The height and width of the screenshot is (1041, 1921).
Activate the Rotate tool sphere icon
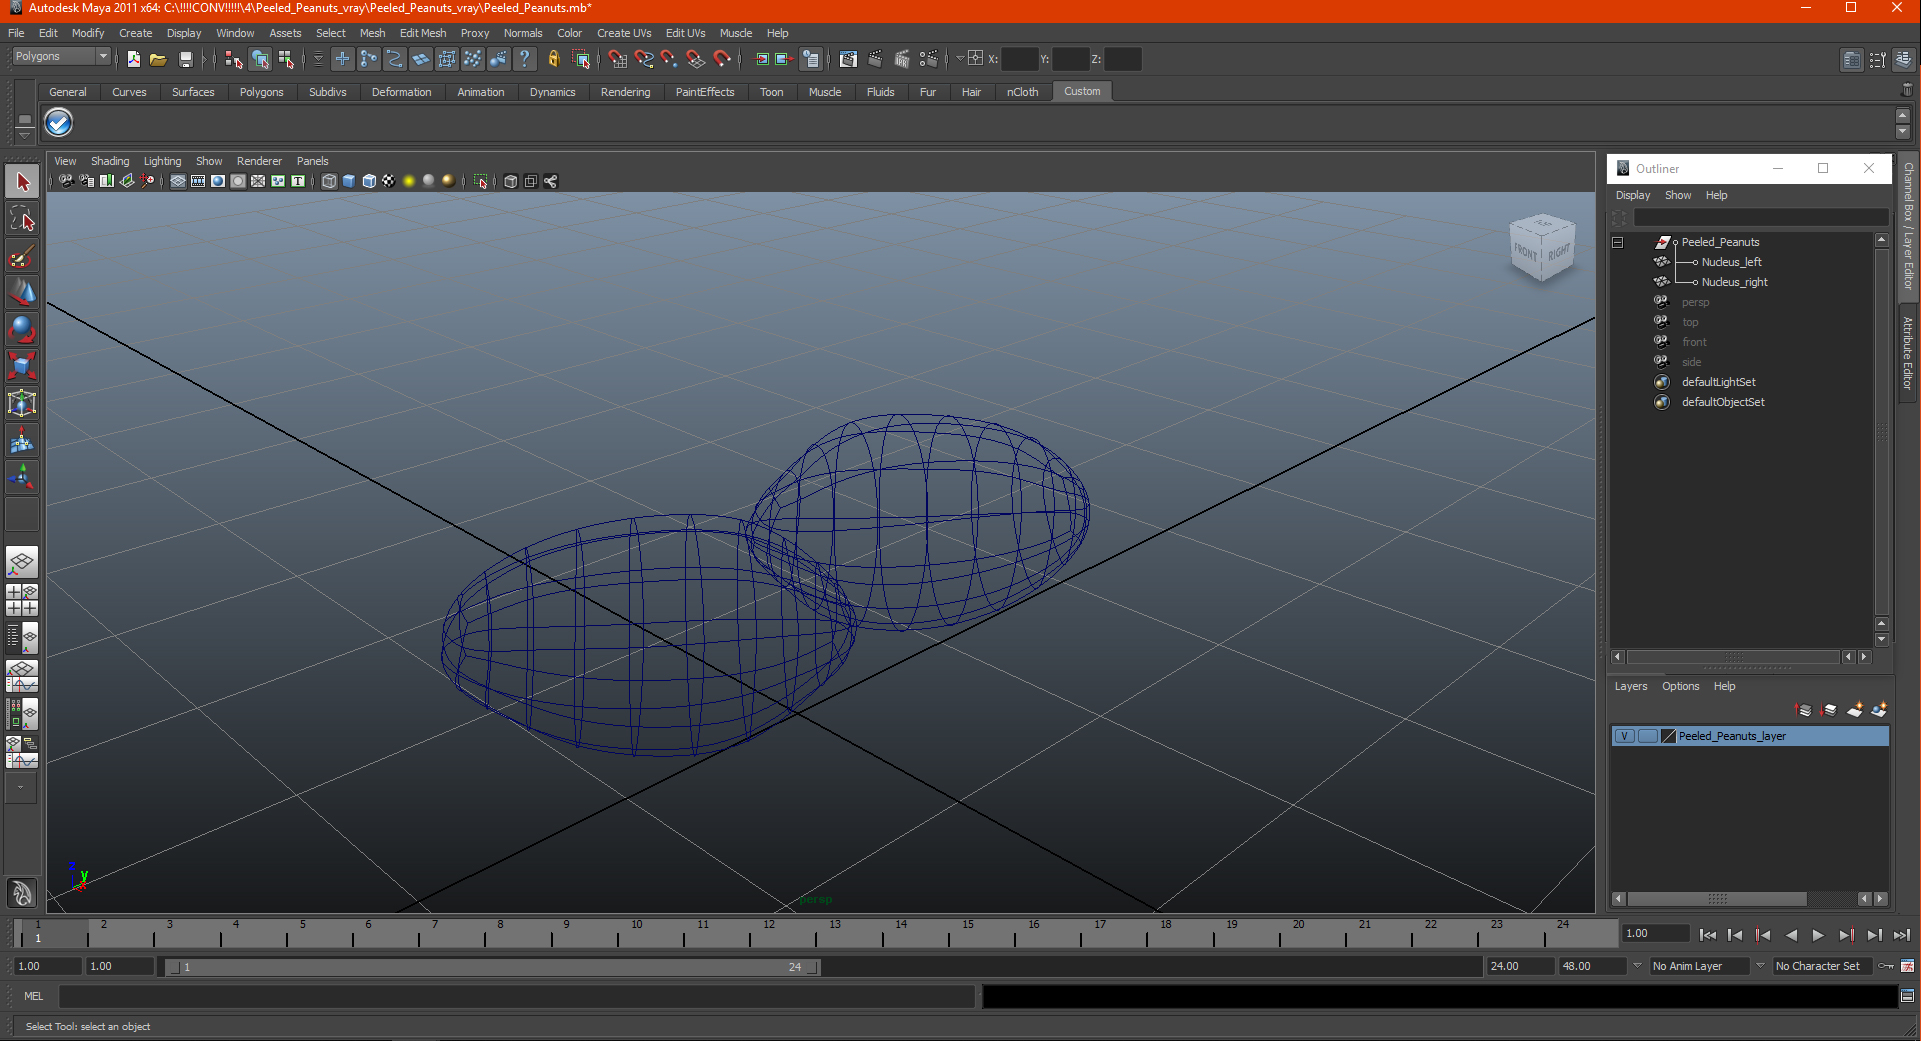click(x=22, y=329)
